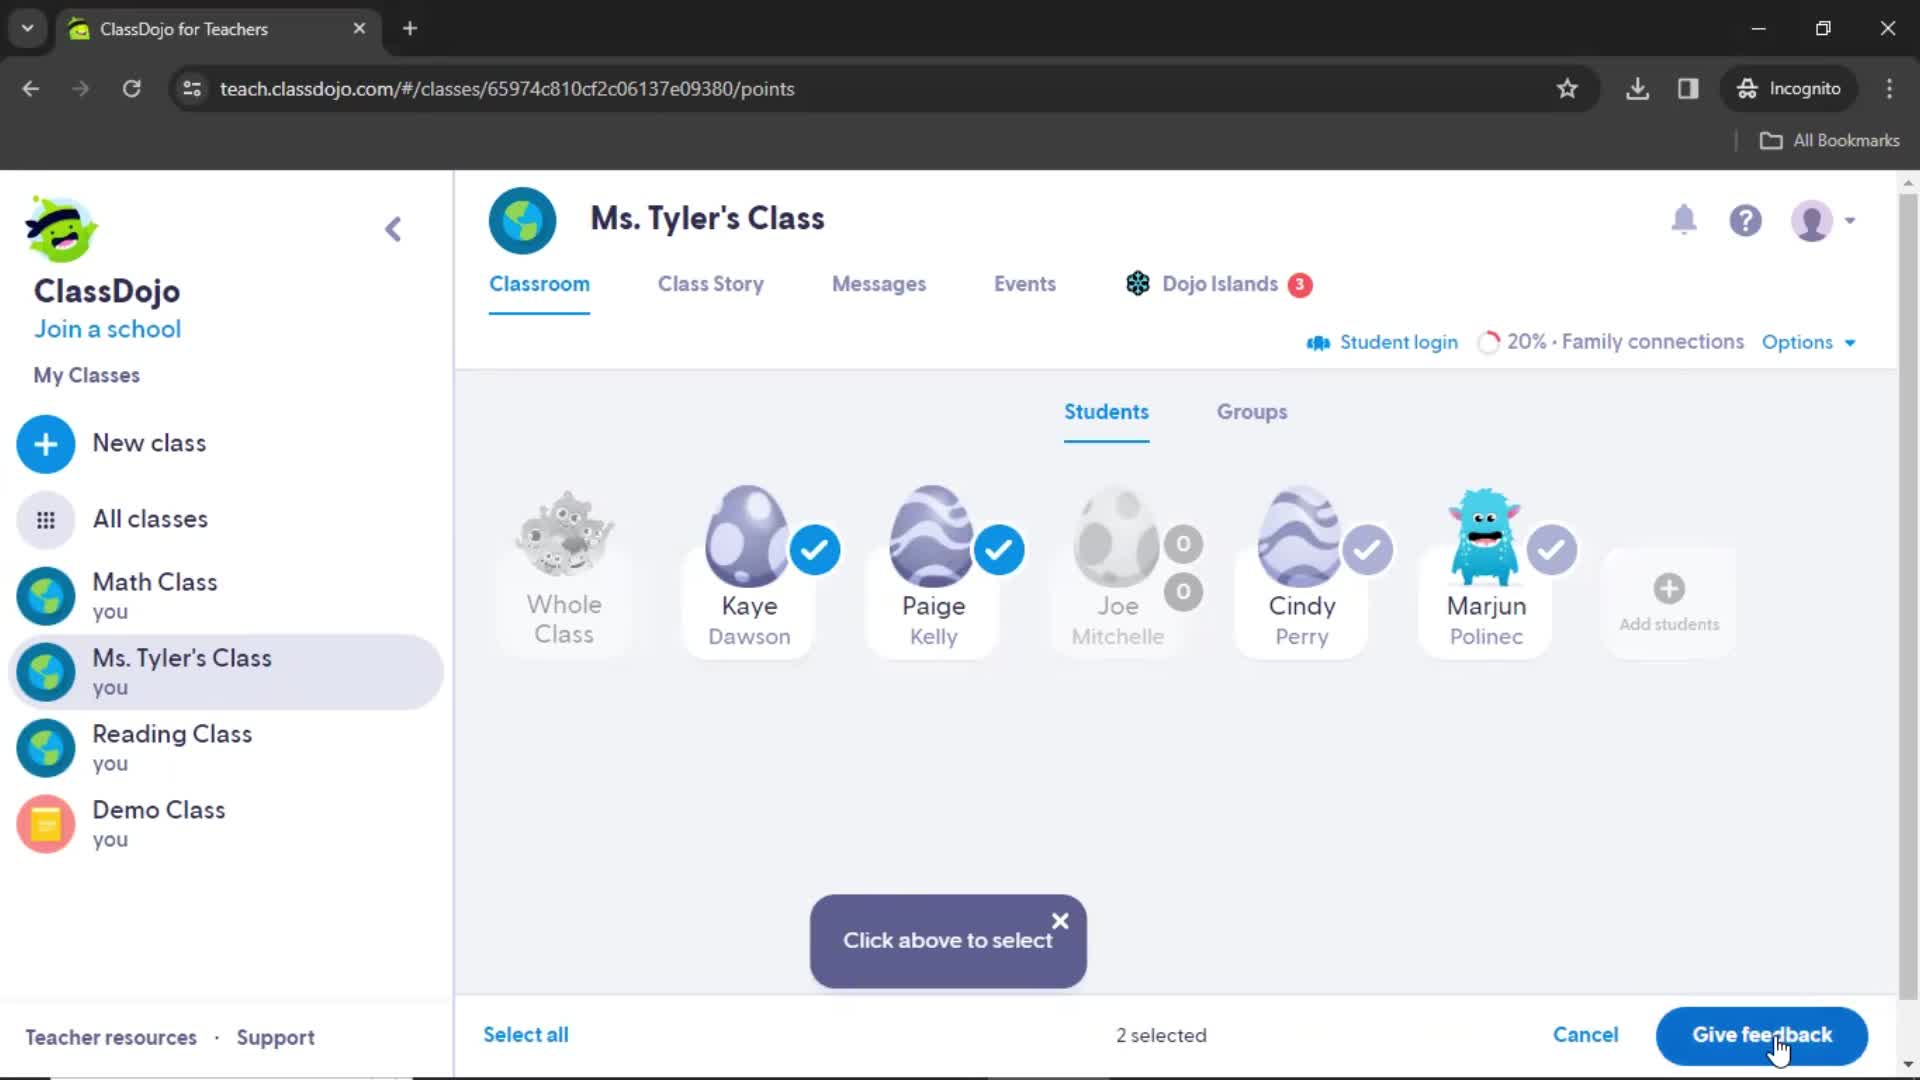The image size is (1920, 1080).
Task: Close the selection tooltip with X
Action: pyautogui.click(x=1062, y=919)
